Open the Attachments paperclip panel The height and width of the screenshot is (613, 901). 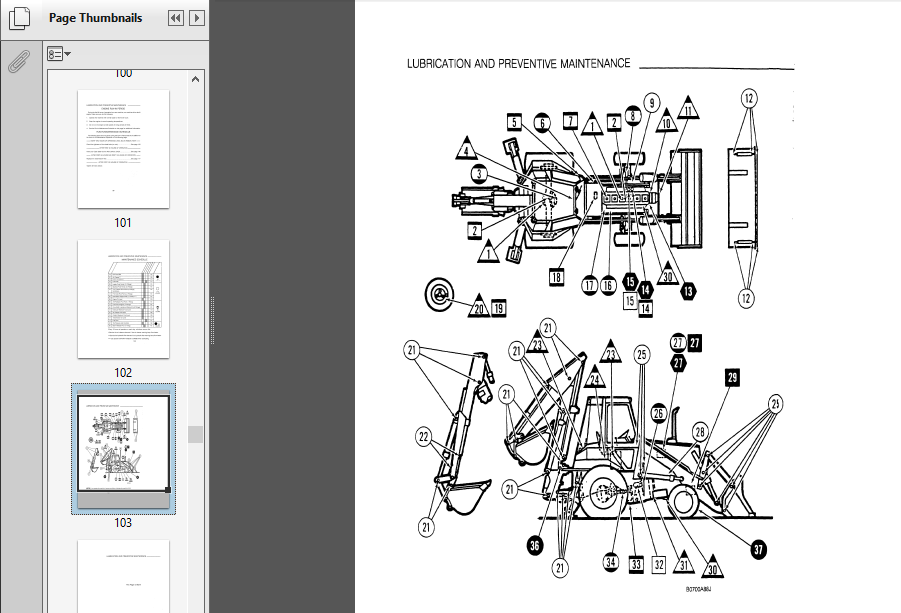pyautogui.click(x=19, y=61)
